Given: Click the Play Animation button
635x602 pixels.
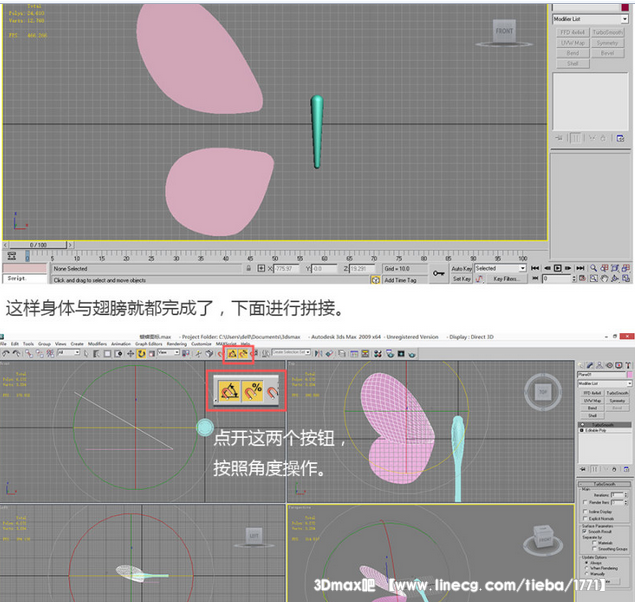Looking at the screenshot, I should (x=558, y=268).
